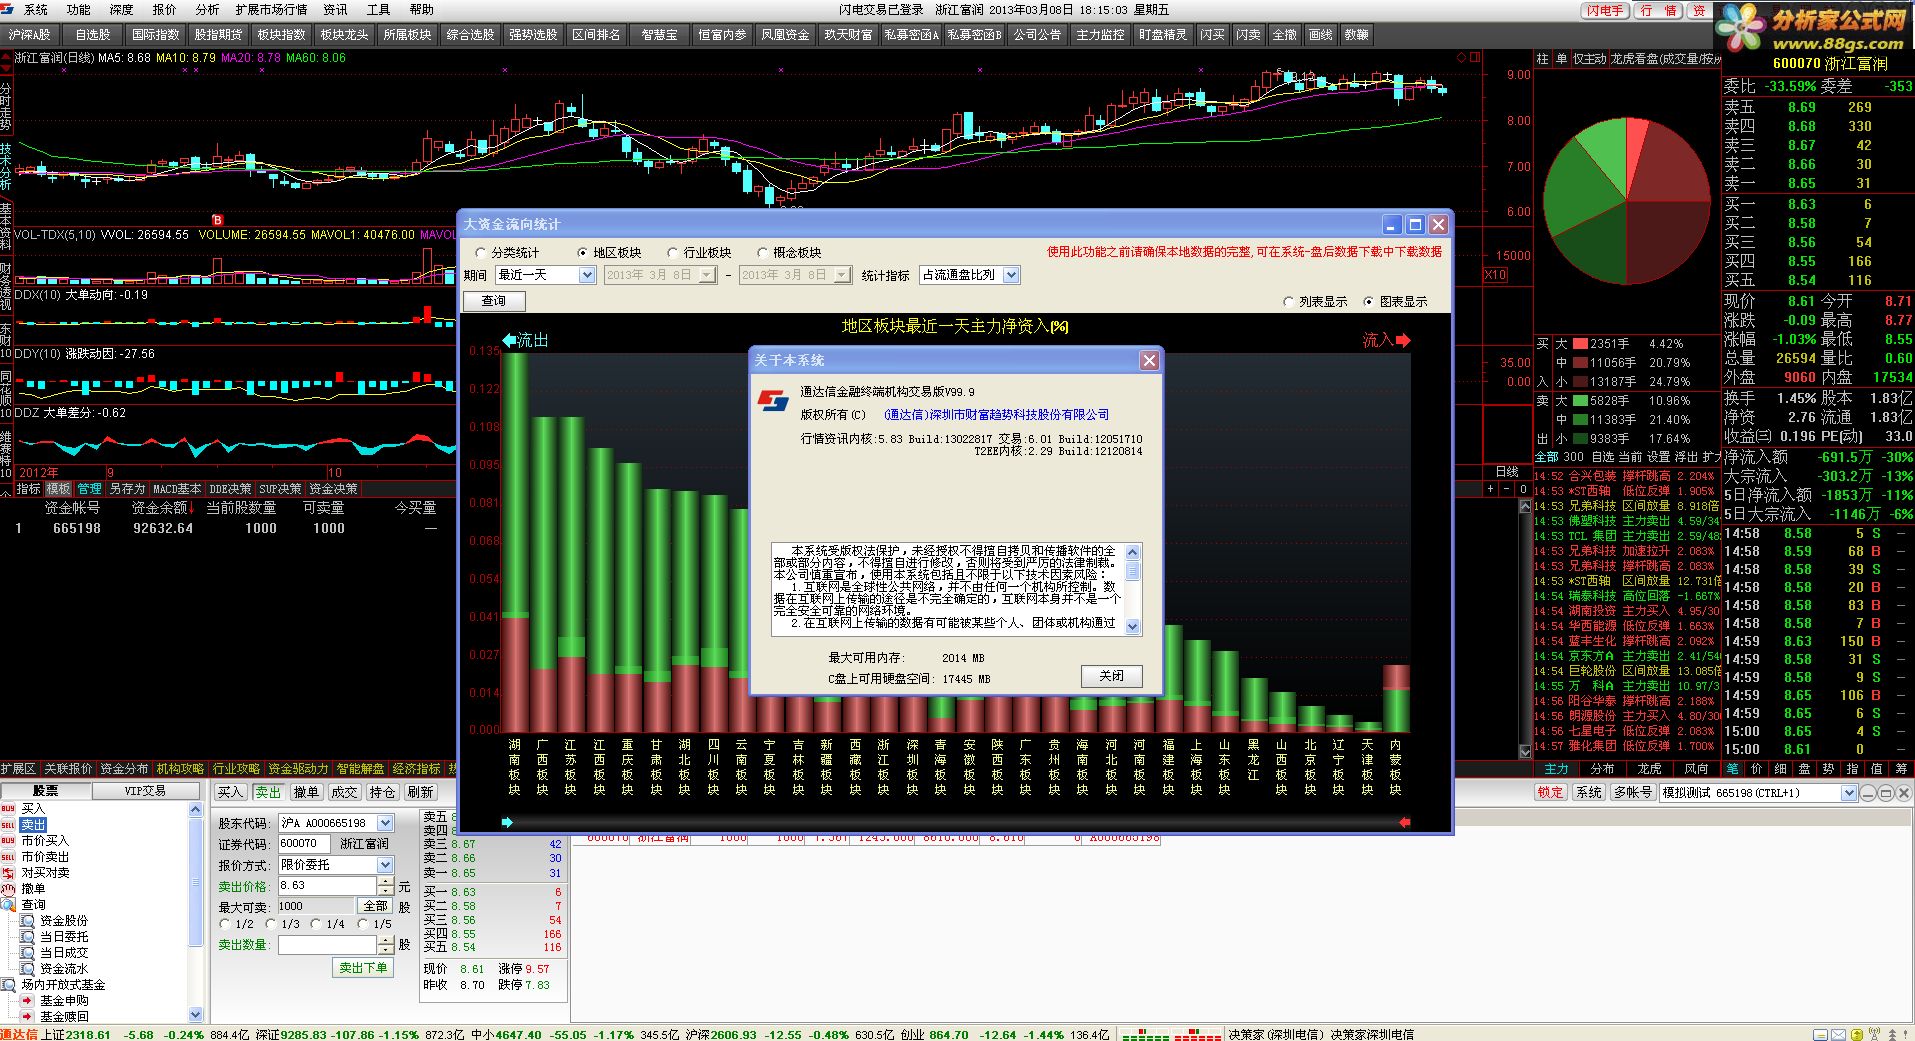Open the start date picker dropdown
The image size is (1915, 1041).
coord(707,275)
